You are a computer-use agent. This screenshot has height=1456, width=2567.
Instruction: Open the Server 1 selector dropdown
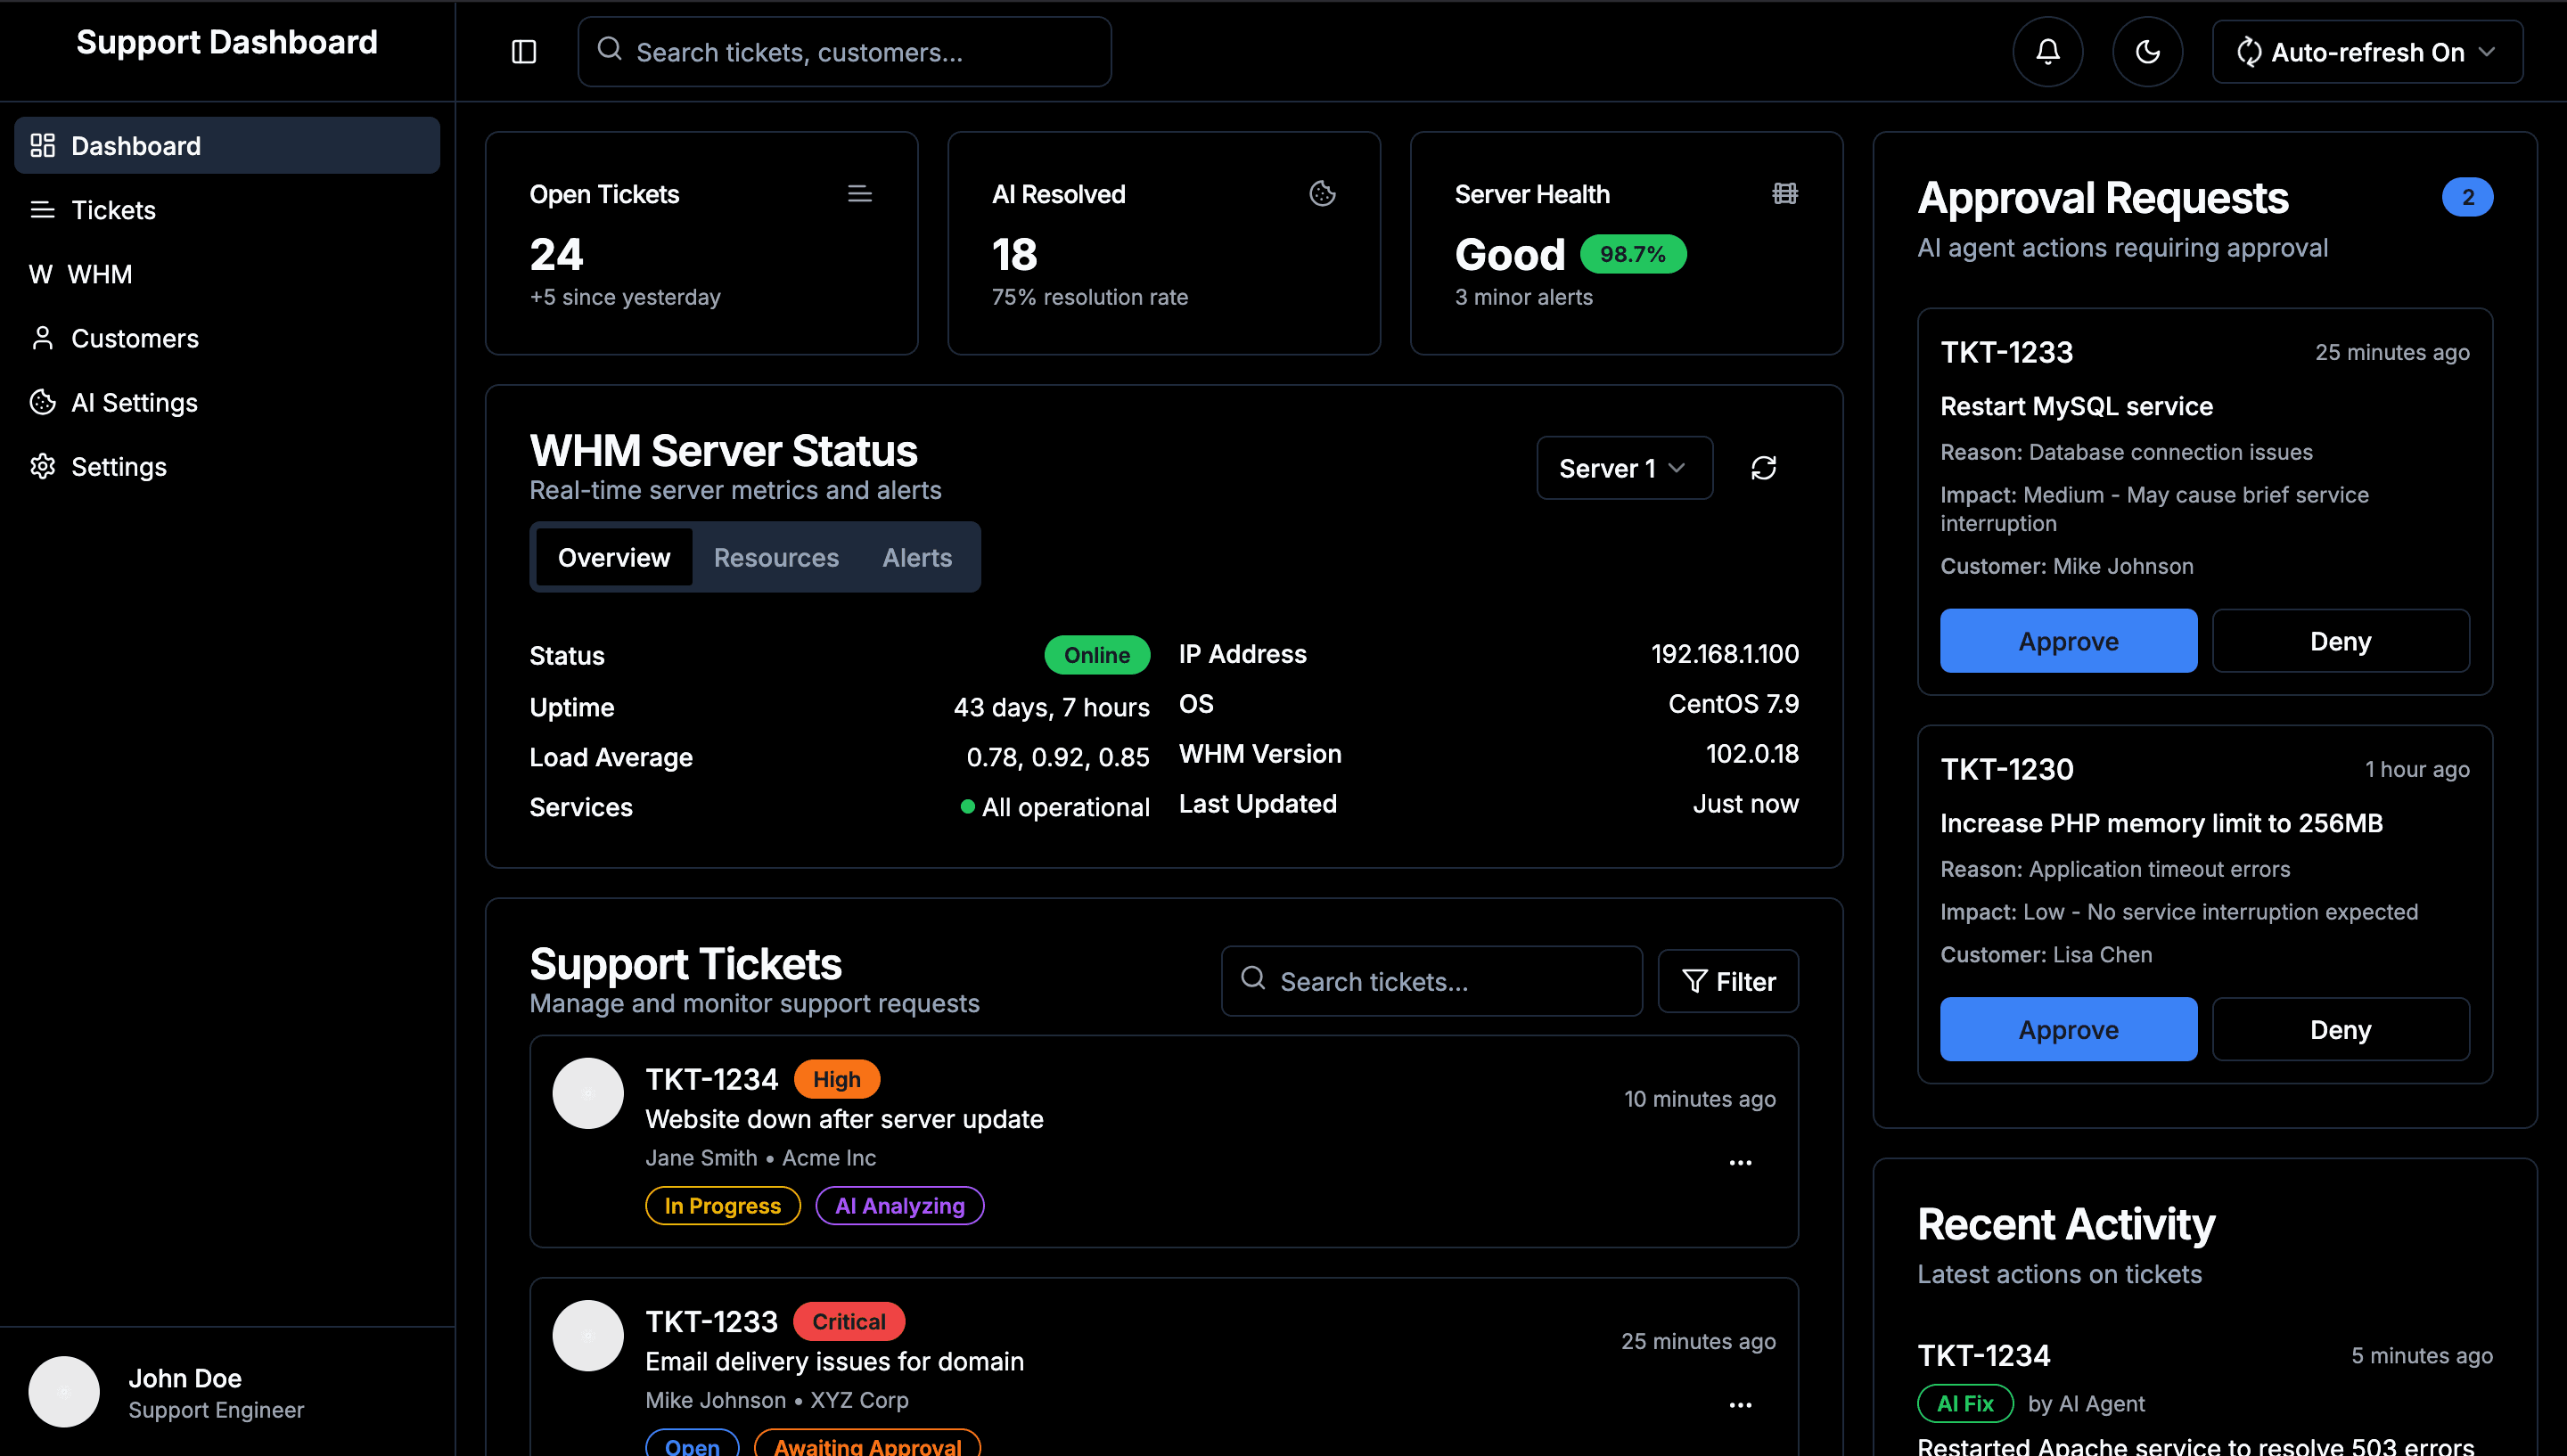[1623, 468]
